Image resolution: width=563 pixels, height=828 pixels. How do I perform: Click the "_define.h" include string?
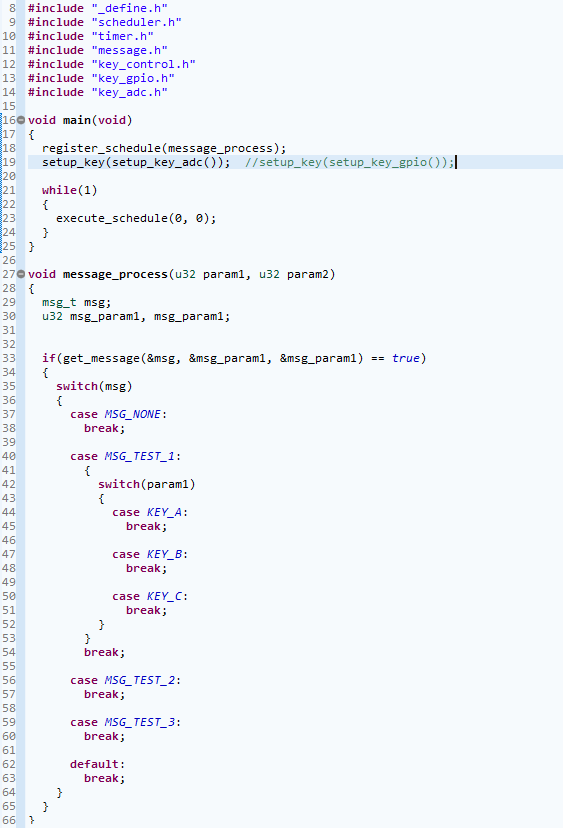pos(129,8)
